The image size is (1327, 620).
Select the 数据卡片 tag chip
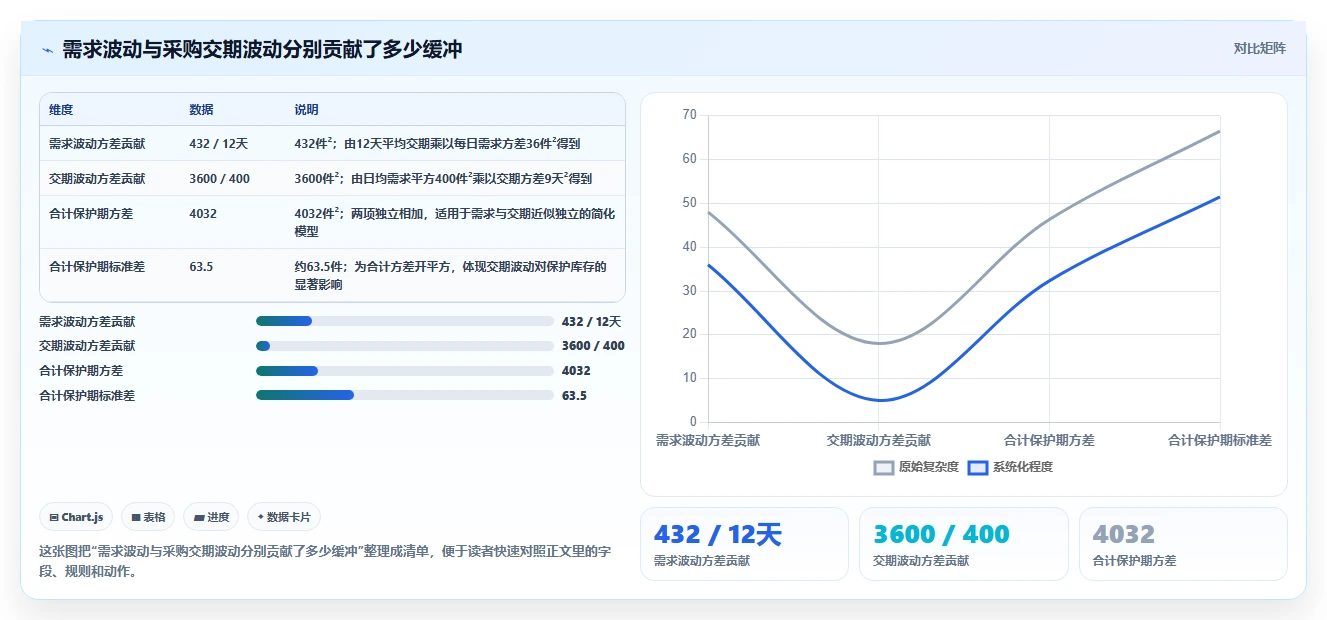284,517
